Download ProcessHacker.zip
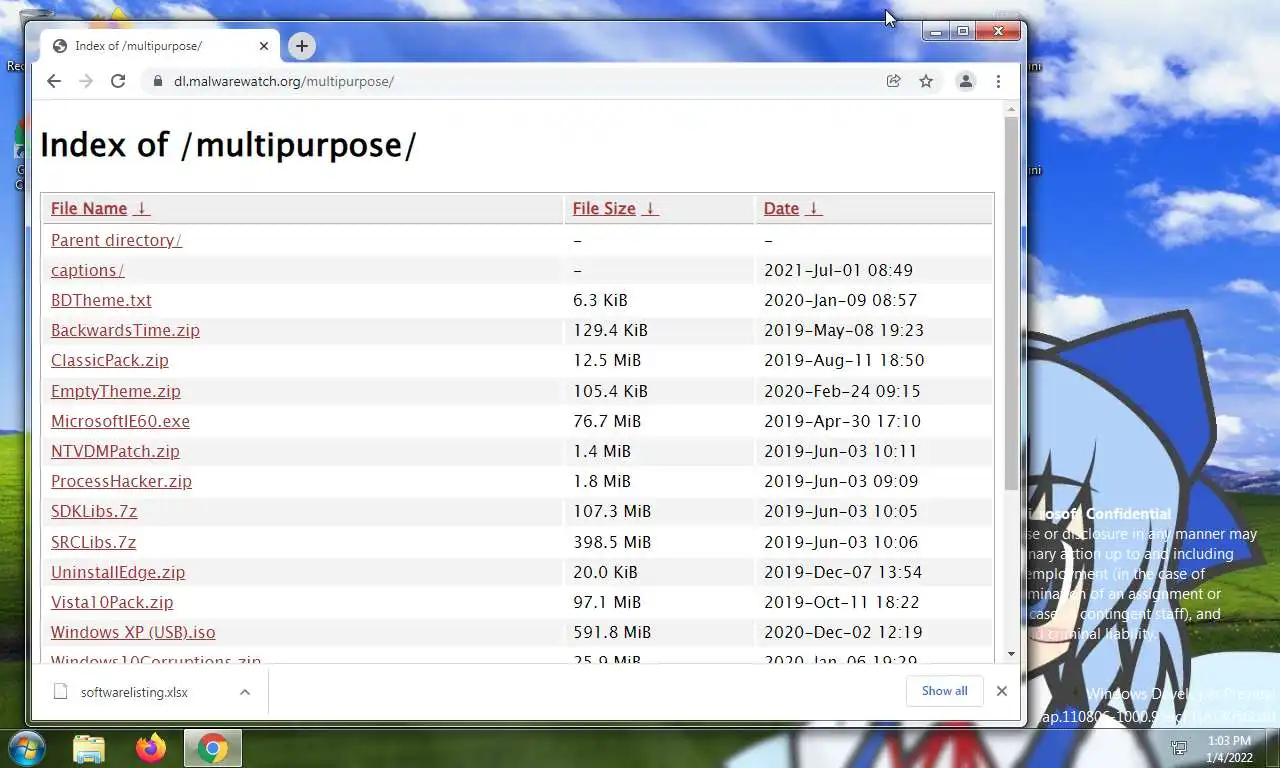Screen dimensions: 1280x768 click(x=121, y=481)
